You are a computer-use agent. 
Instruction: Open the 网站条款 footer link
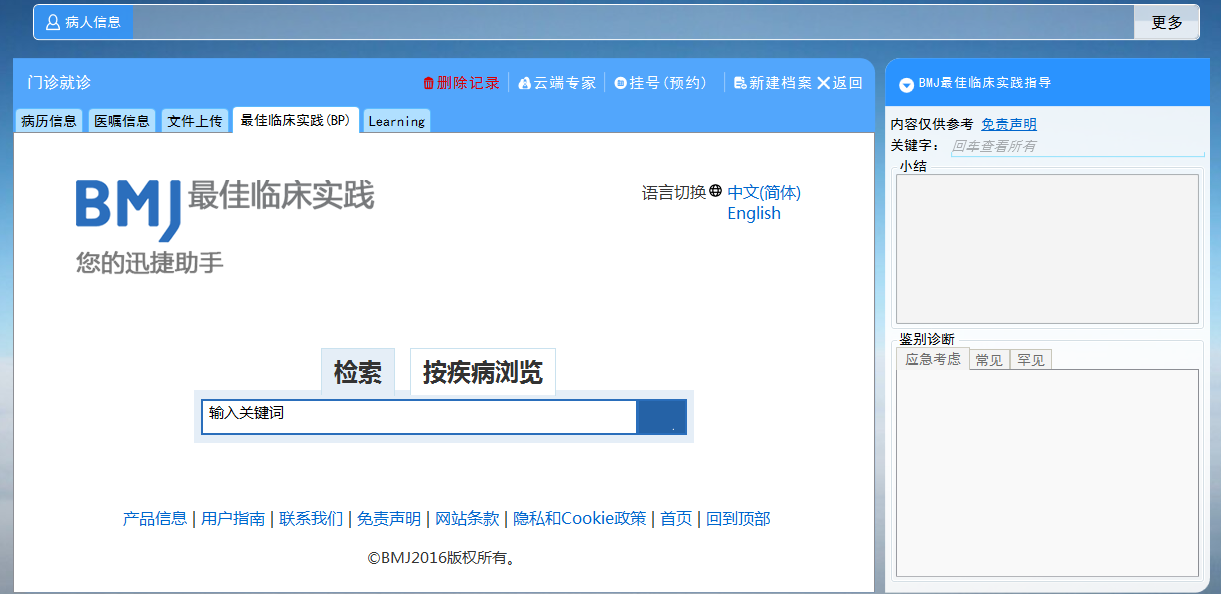point(467,518)
